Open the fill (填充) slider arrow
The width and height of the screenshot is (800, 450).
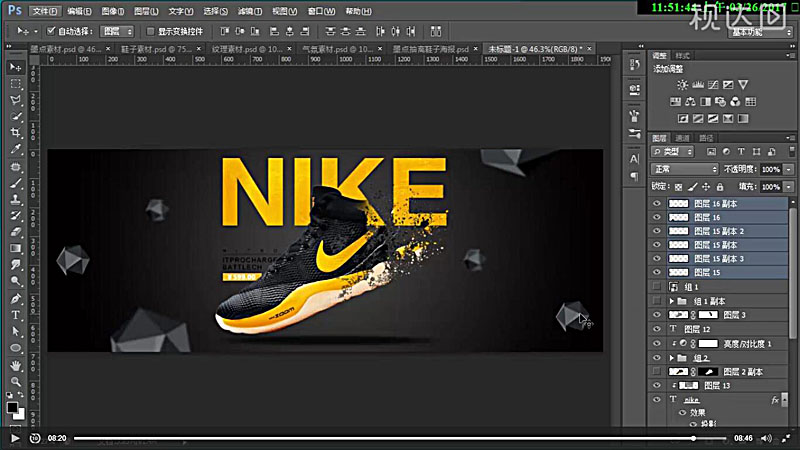789,187
